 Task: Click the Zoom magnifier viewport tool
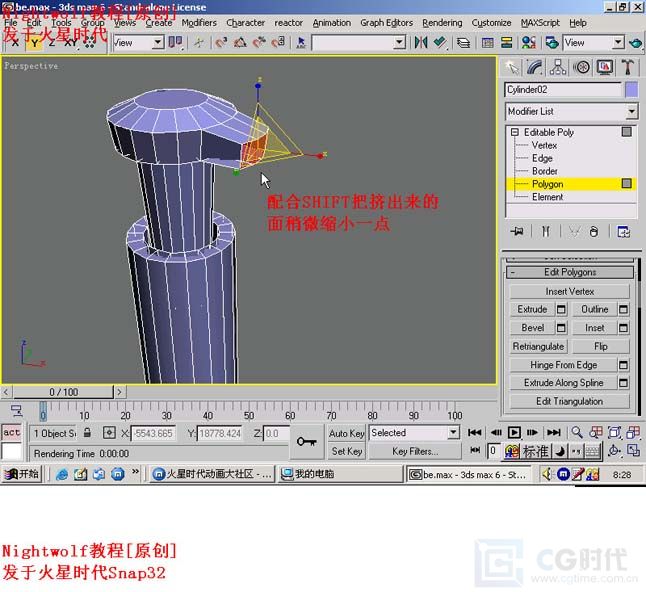[577, 432]
